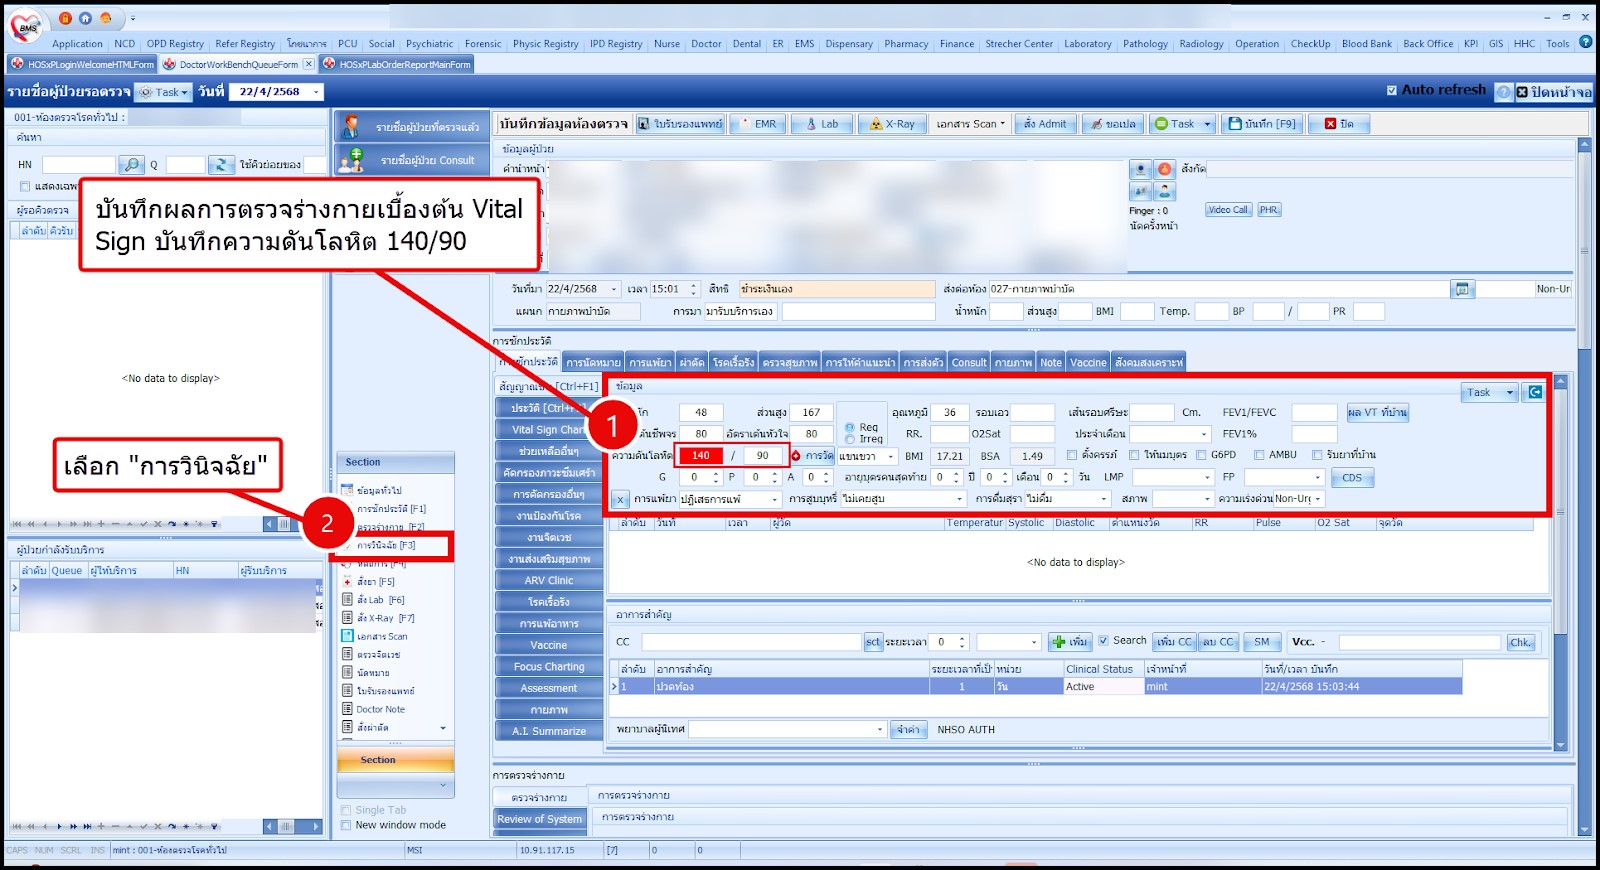Click the systolic blood pressure field showing 140
The height and width of the screenshot is (870, 1600).
700,456
